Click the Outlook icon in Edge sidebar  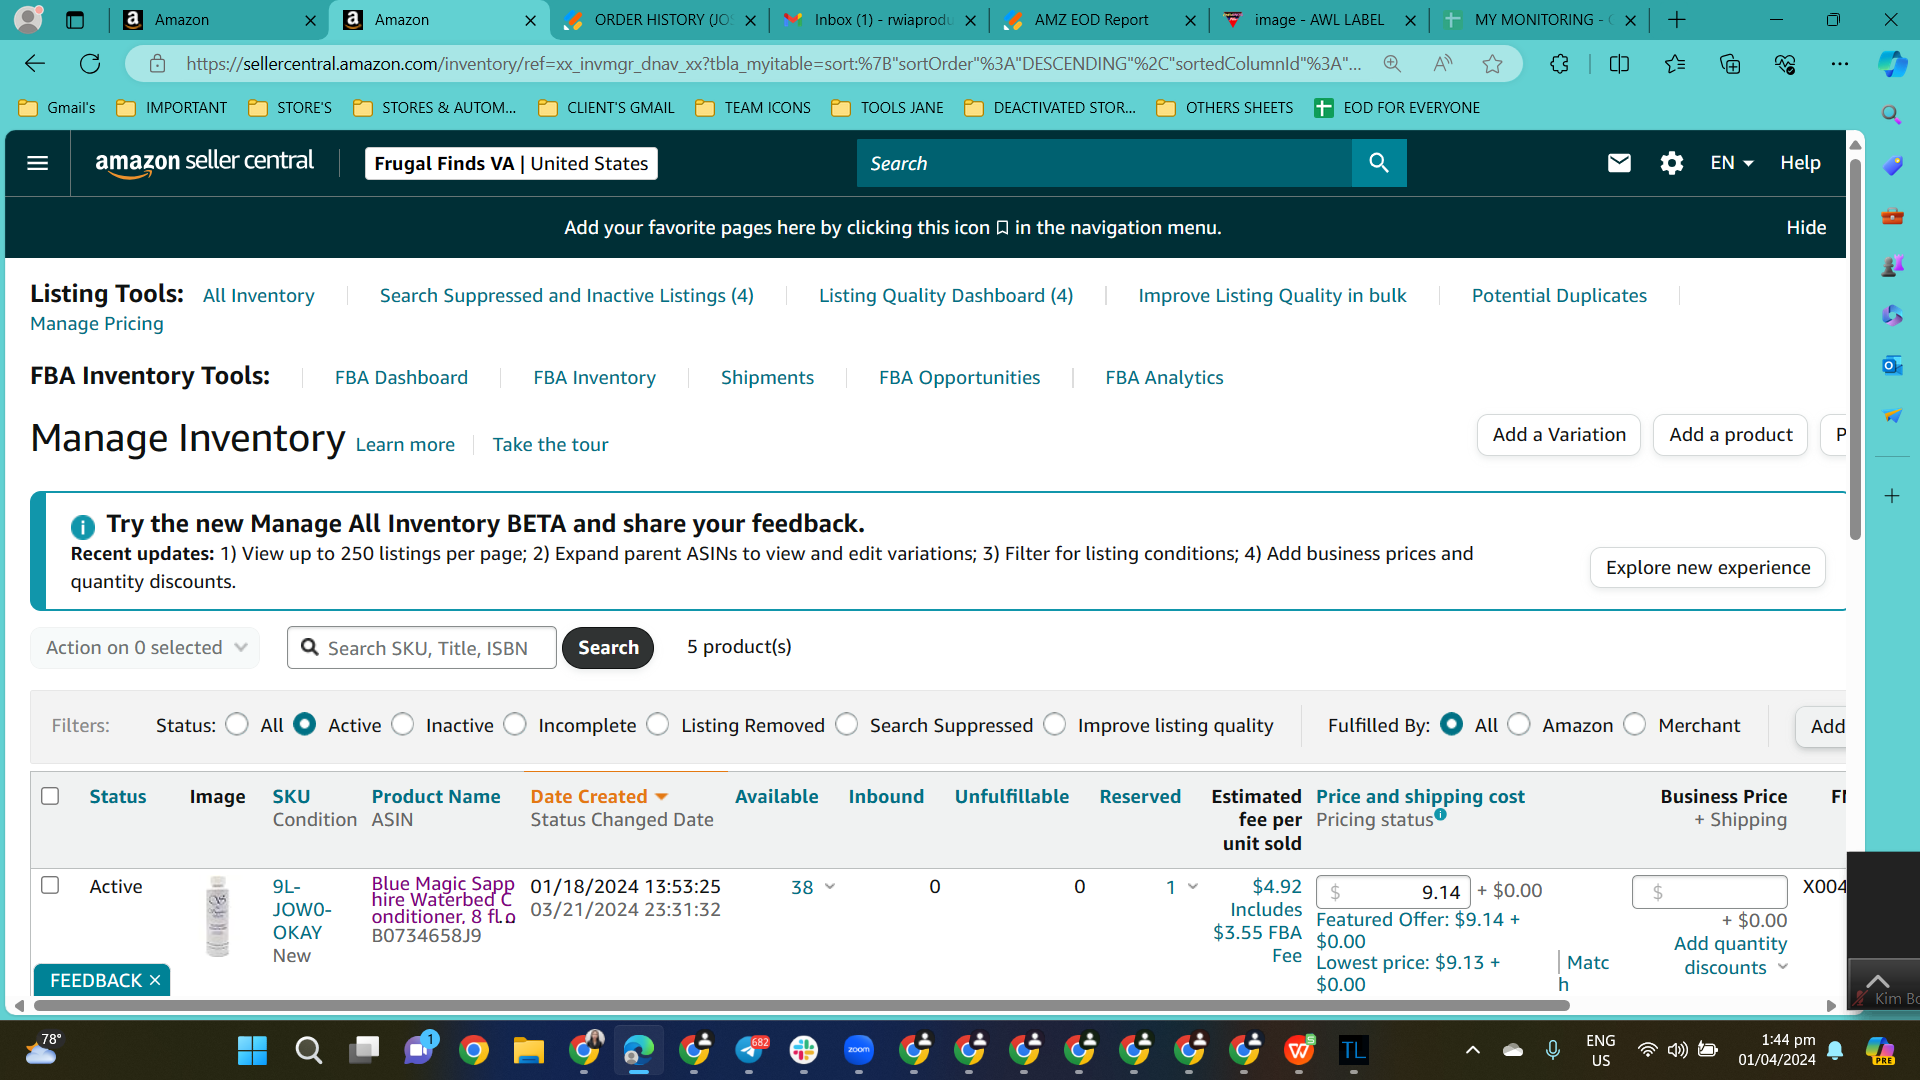[1892, 366]
